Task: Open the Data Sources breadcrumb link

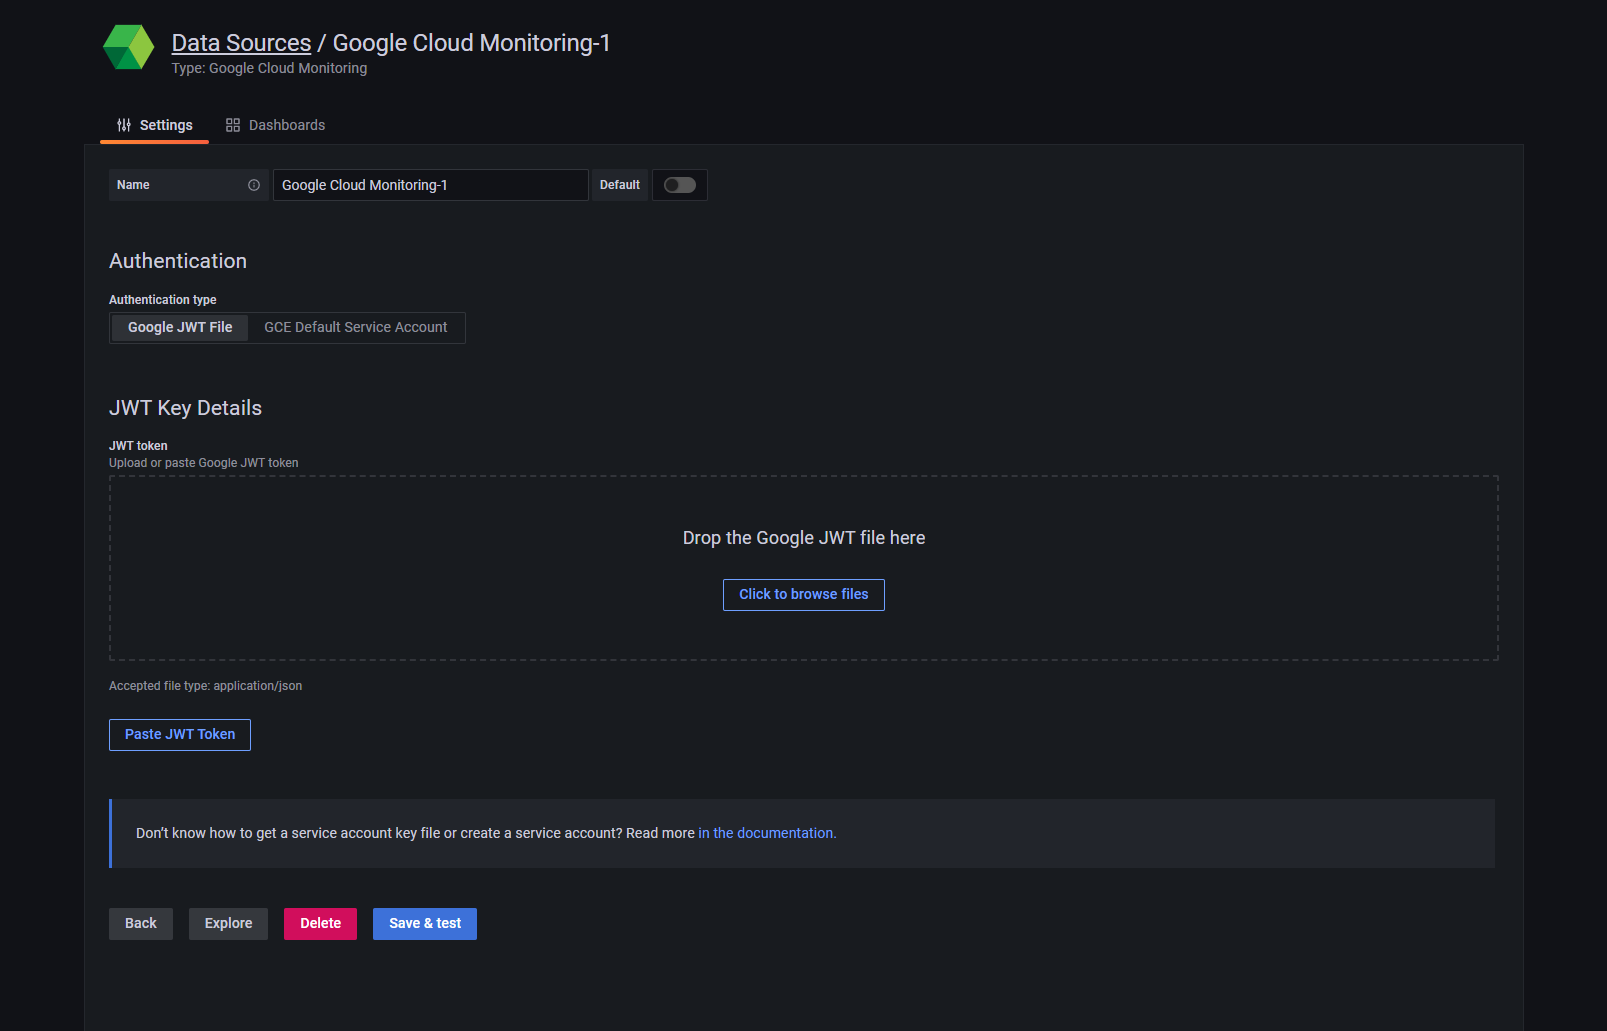Action: (x=241, y=43)
